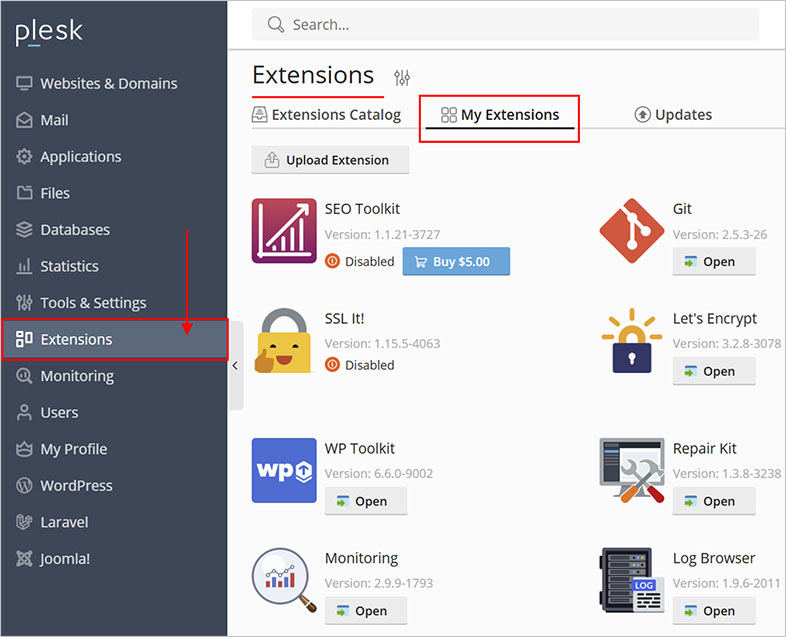Open the SSL It! padlock icon
Screen dimensions: 786x637
(x=284, y=341)
